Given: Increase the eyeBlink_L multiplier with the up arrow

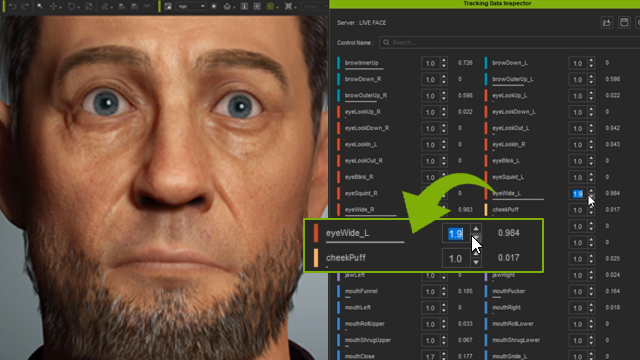Looking at the screenshot, I should (x=591, y=158).
